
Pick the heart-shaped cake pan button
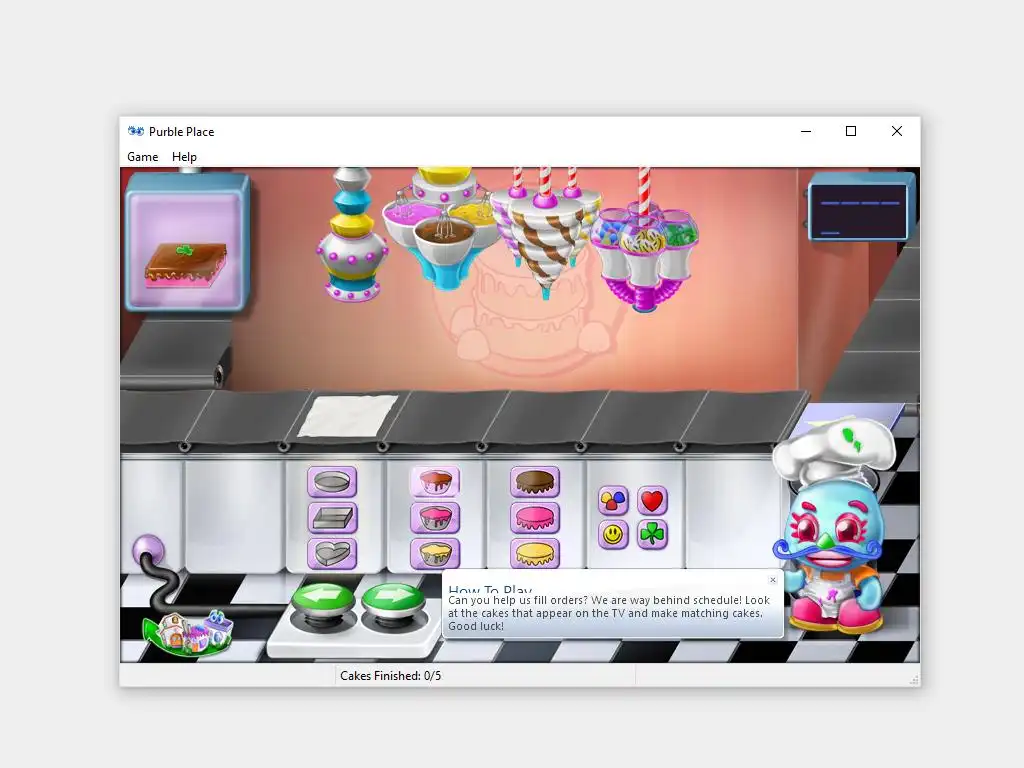click(x=332, y=554)
